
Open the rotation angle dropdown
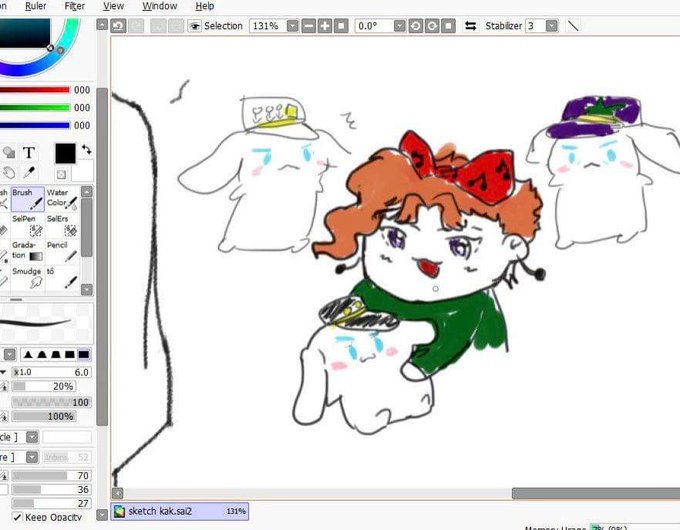pos(399,26)
